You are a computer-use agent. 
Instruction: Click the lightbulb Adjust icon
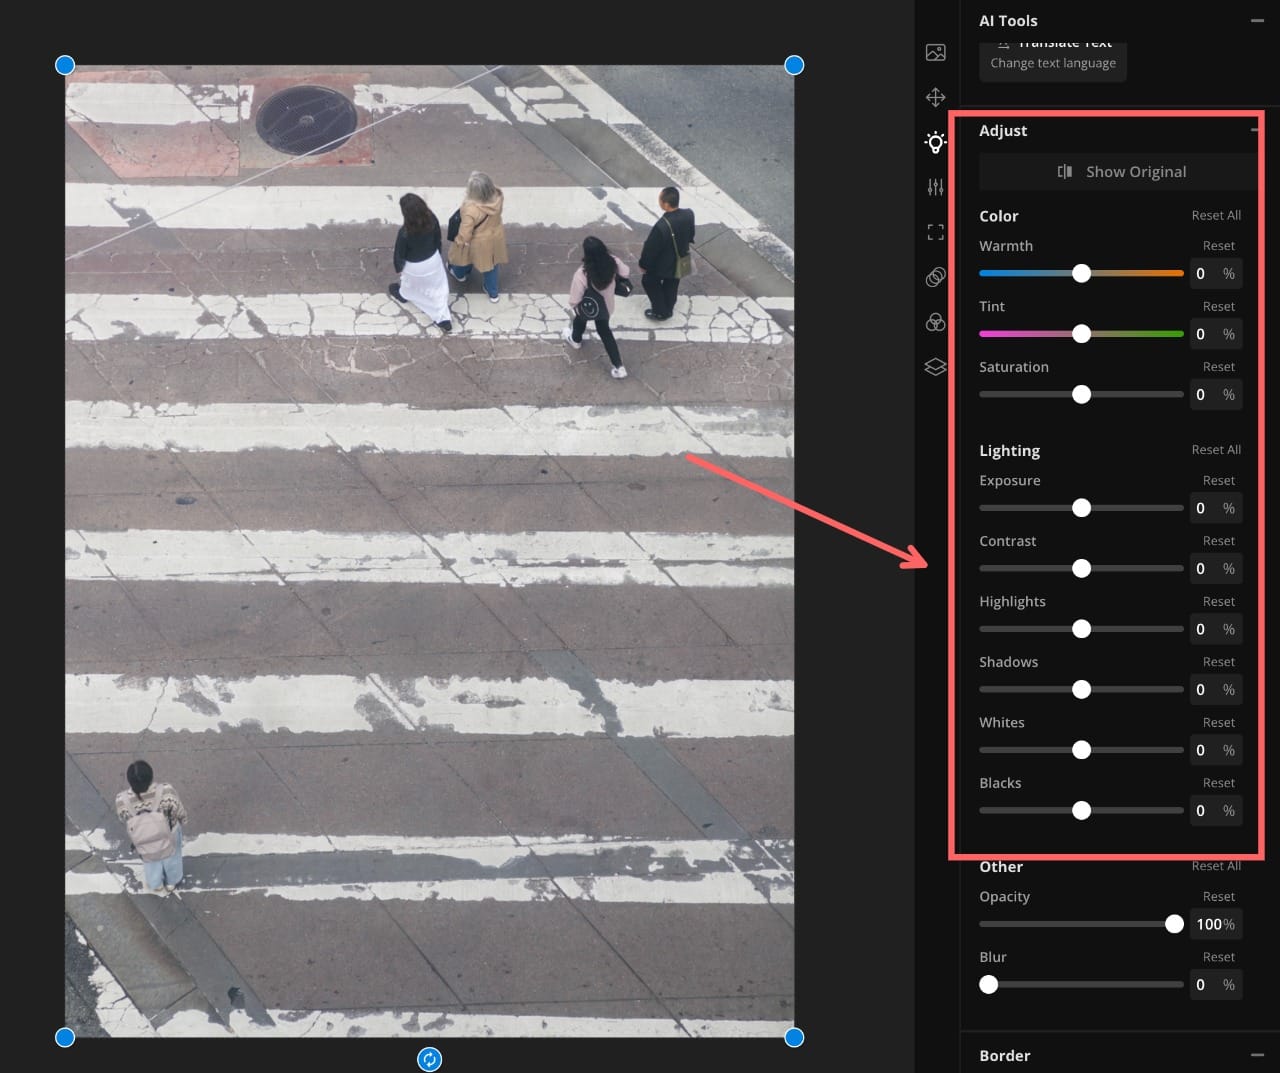935,141
